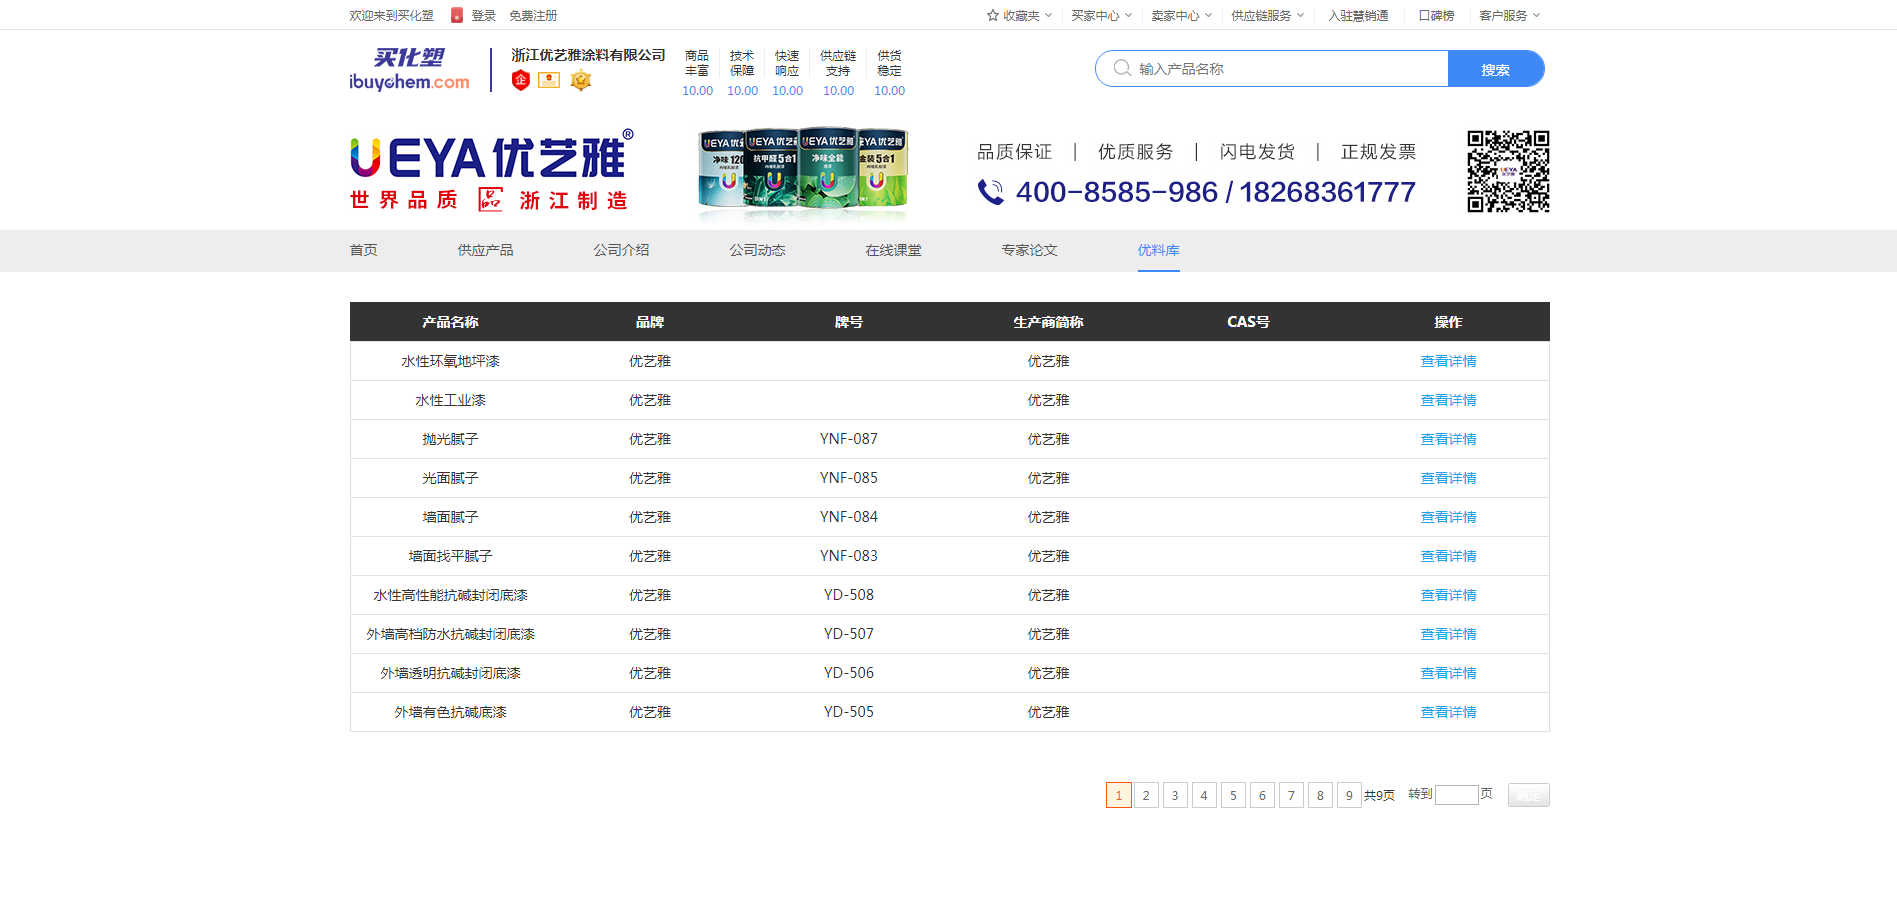The image size is (1897, 901).
Task: Click current page 1 button
Action: point(1119,795)
